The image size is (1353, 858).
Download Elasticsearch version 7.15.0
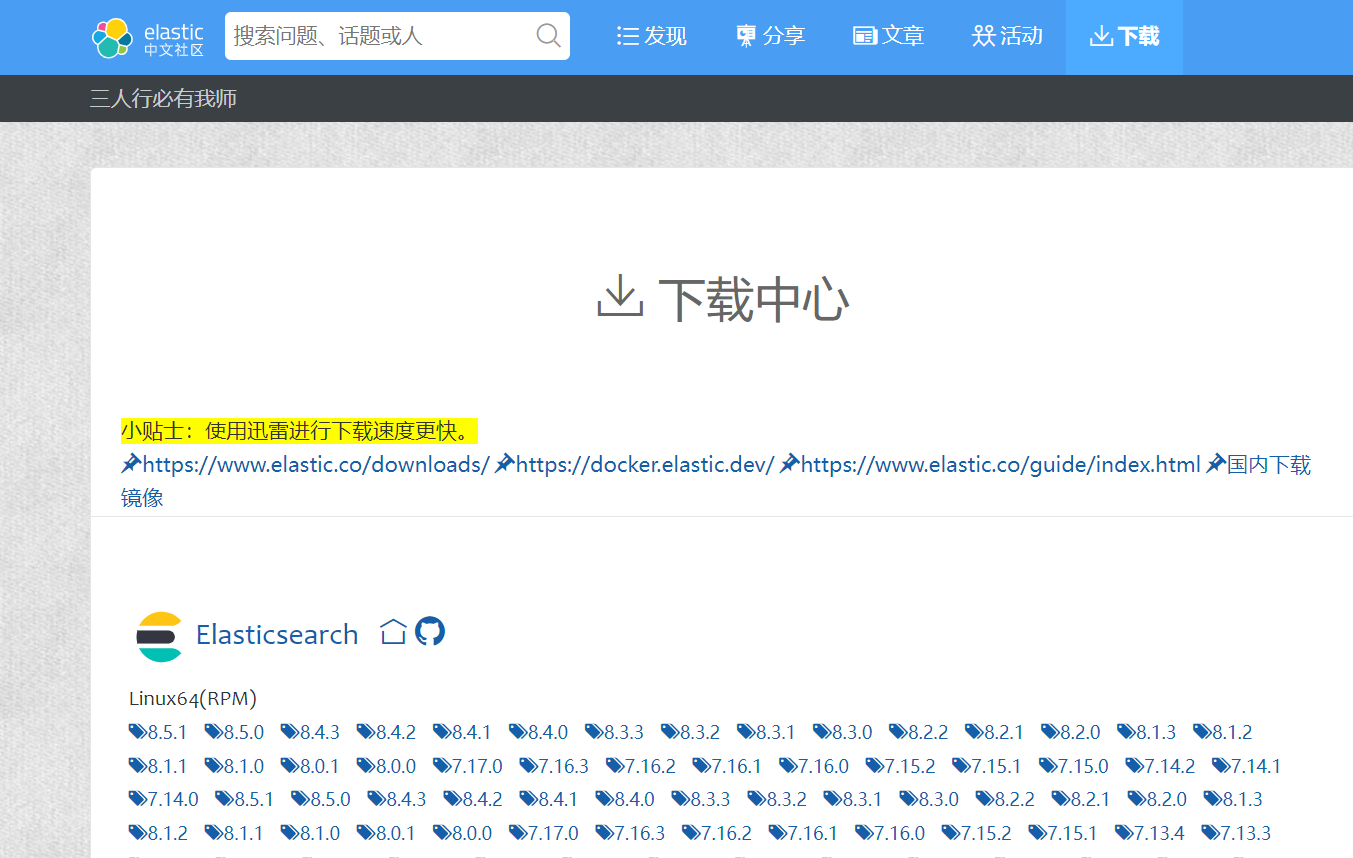point(1074,766)
